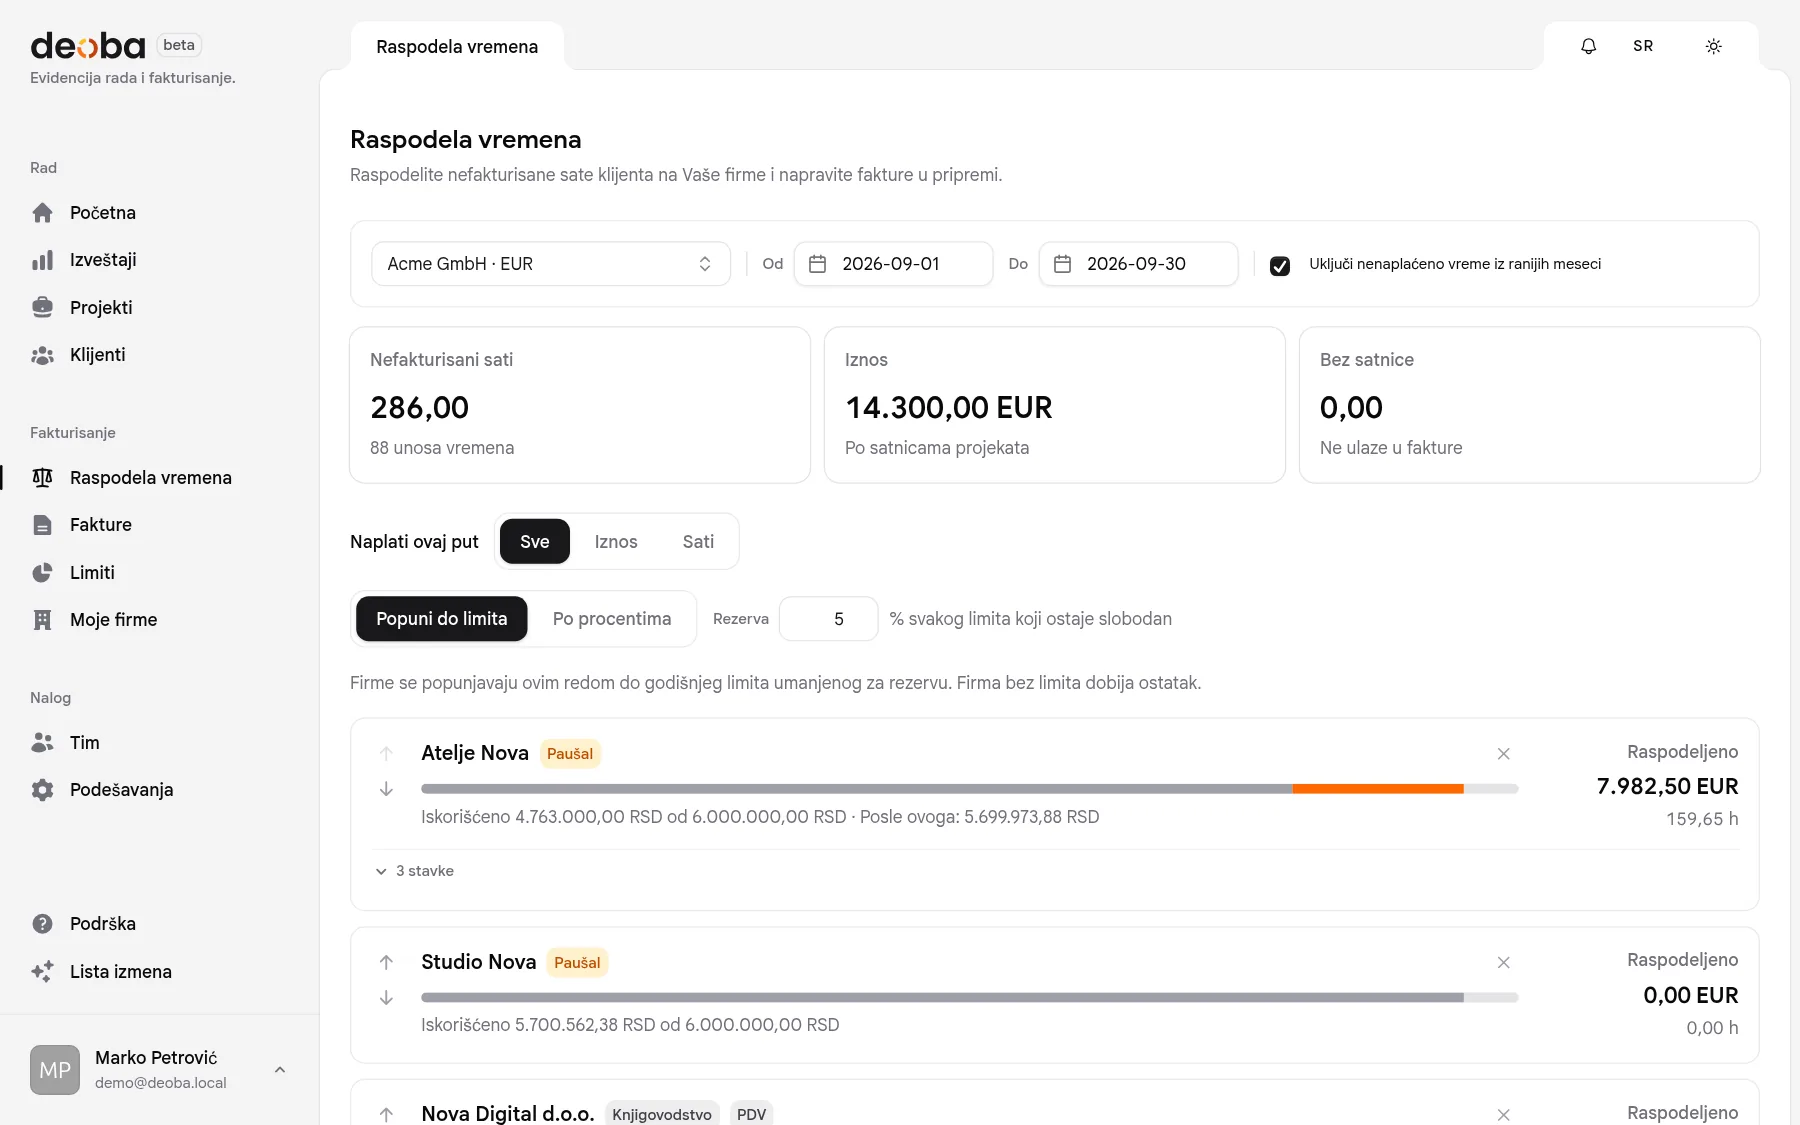Click the Klijenti people icon
This screenshot has width=1800, height=1125.
tap(42, 355)
